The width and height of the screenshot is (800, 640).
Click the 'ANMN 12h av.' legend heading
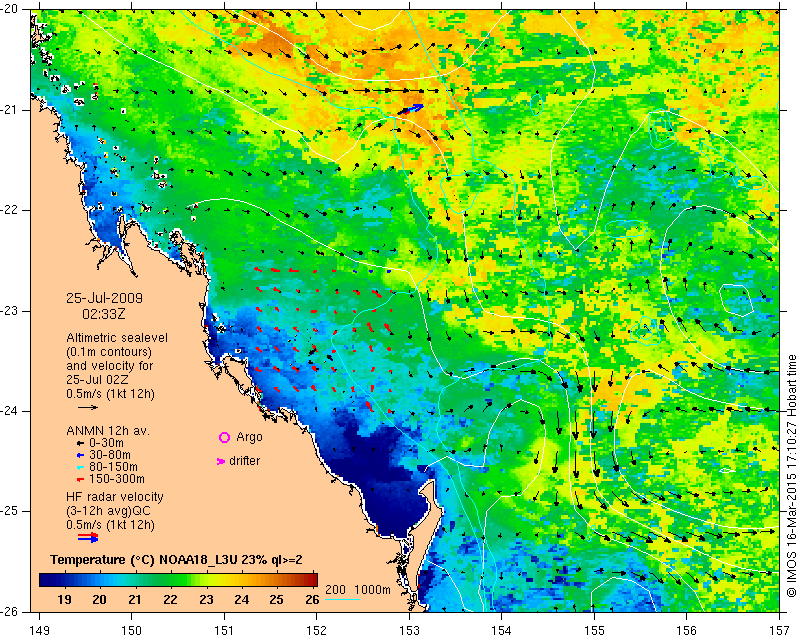108,431
